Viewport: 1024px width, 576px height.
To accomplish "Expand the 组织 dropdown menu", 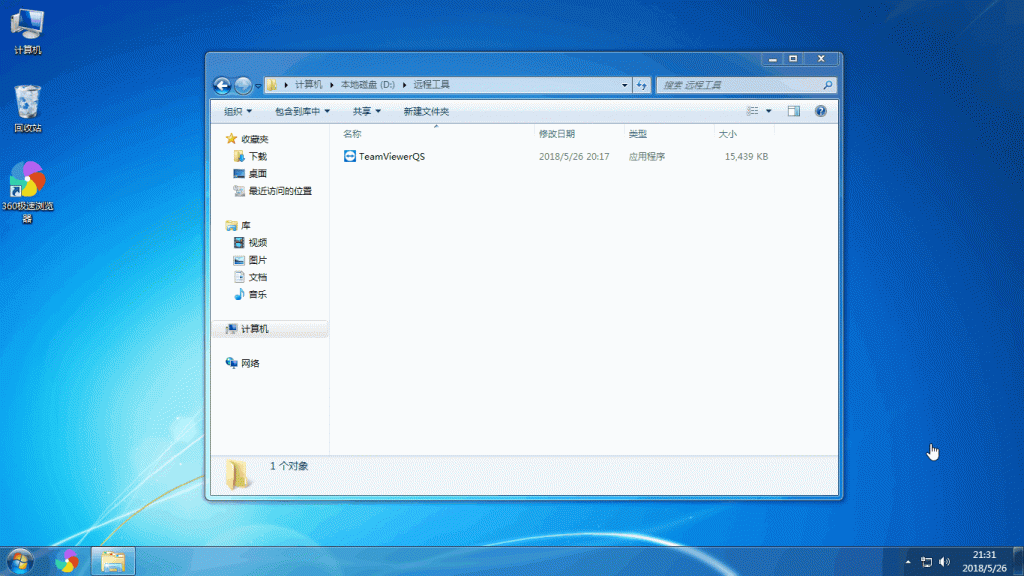I will coord(238,112).
